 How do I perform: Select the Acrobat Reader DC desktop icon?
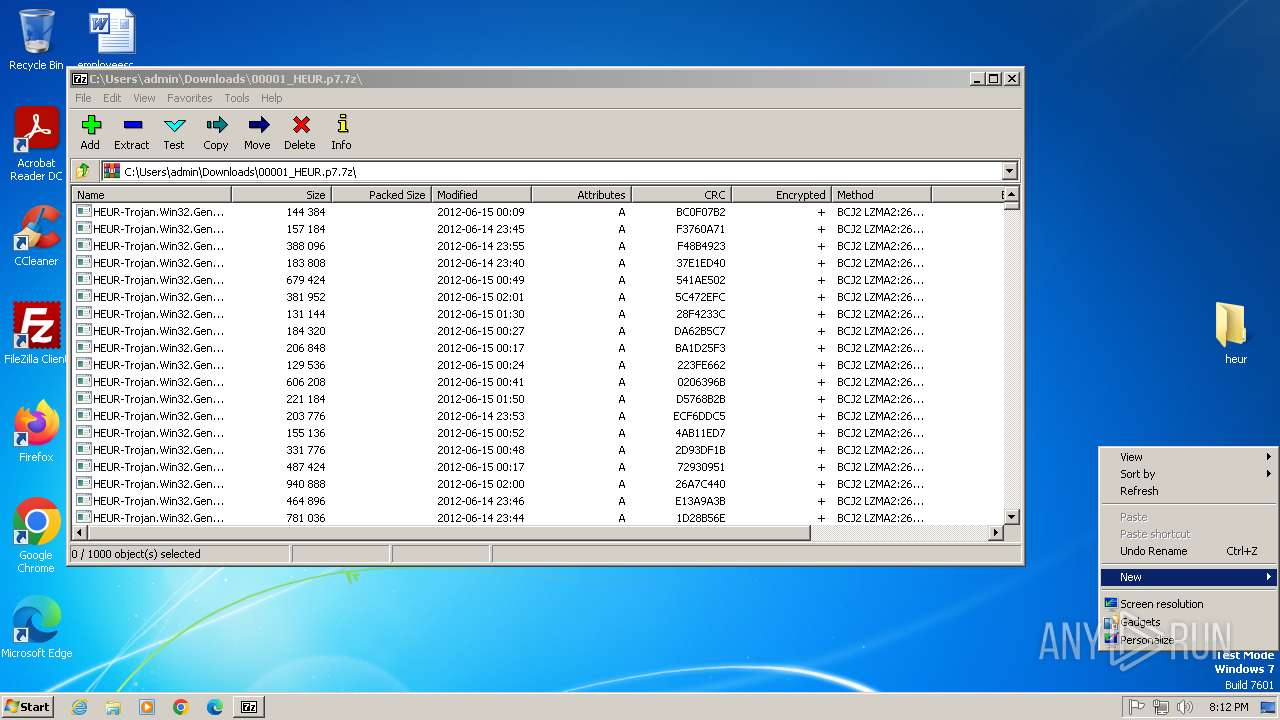tap(36, 145)
